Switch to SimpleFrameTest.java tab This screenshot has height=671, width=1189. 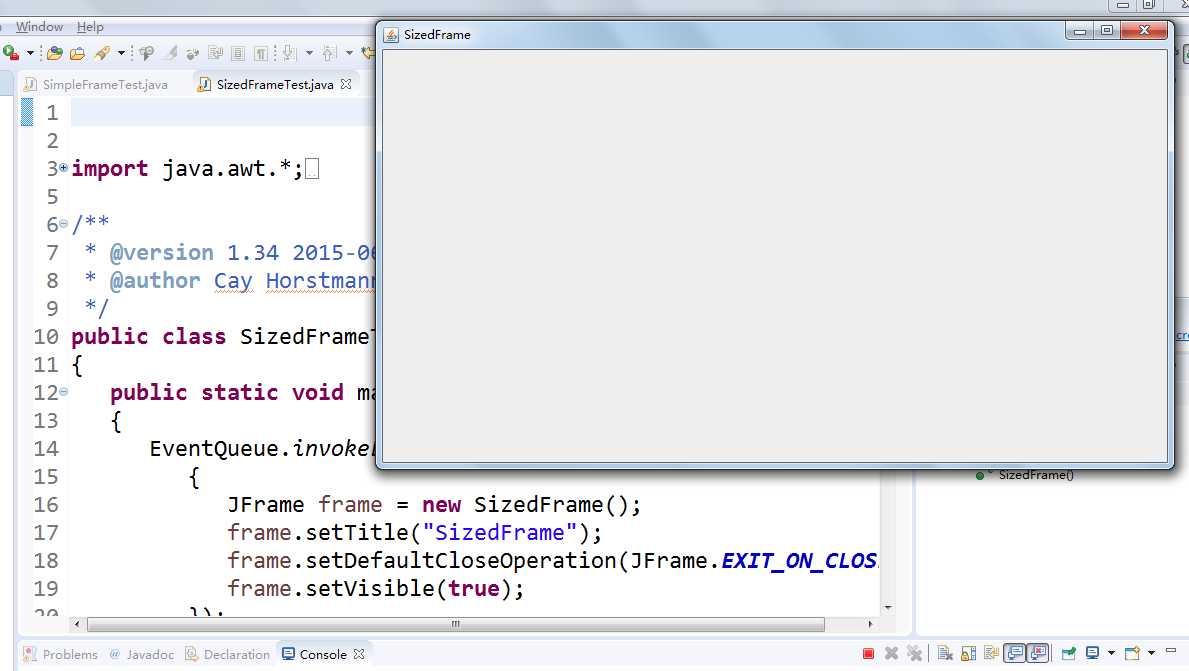[x=105, y=84]
